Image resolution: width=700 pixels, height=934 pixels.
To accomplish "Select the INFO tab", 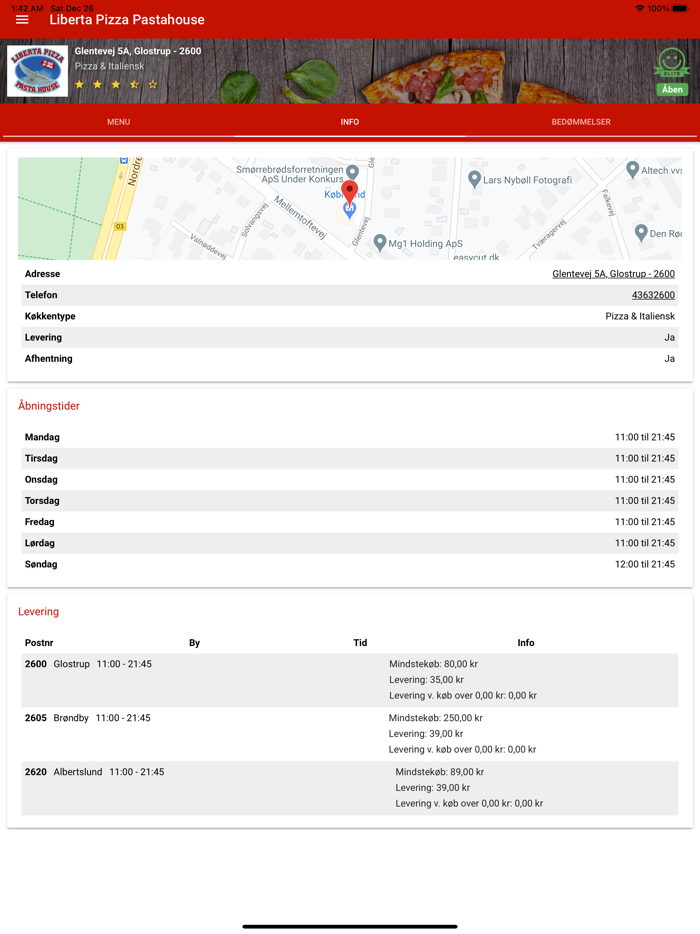I will (x=350, y=122).
